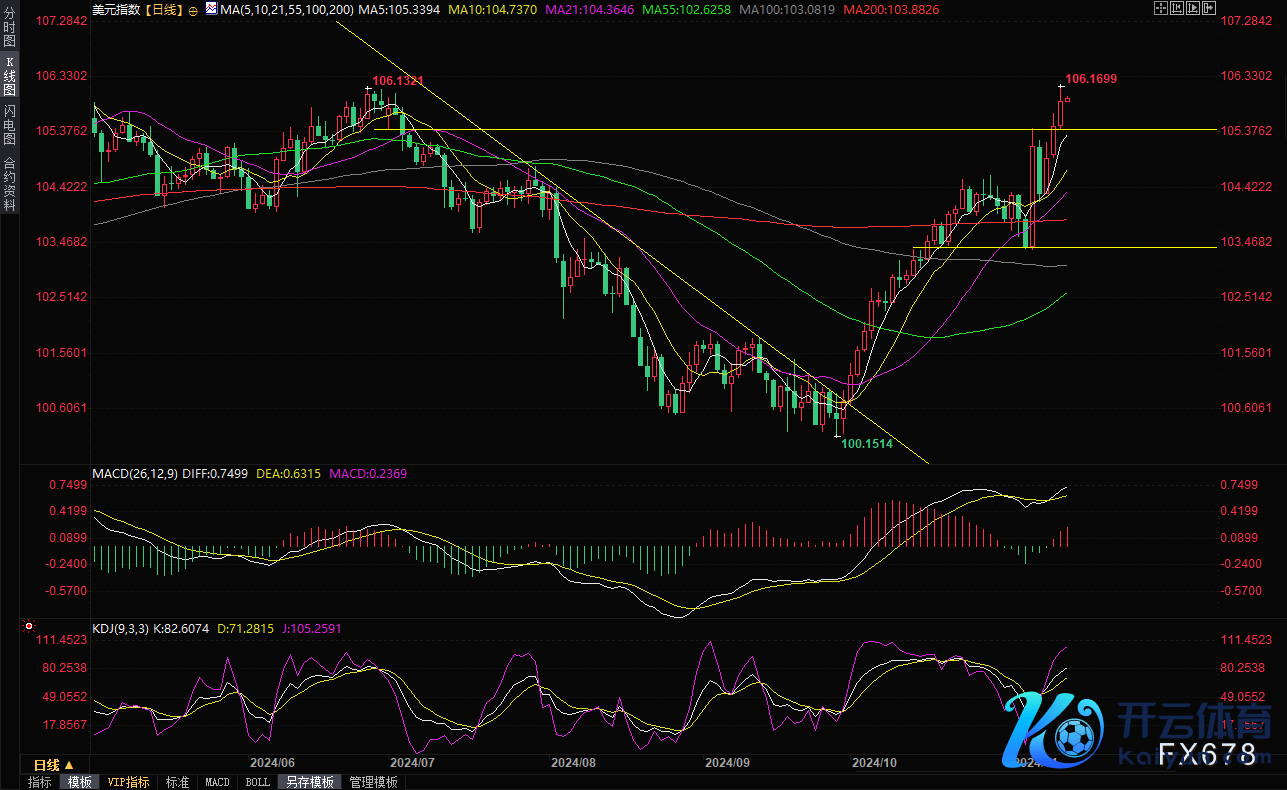Apply the MACD template in bottom bar

pos(217,782)
